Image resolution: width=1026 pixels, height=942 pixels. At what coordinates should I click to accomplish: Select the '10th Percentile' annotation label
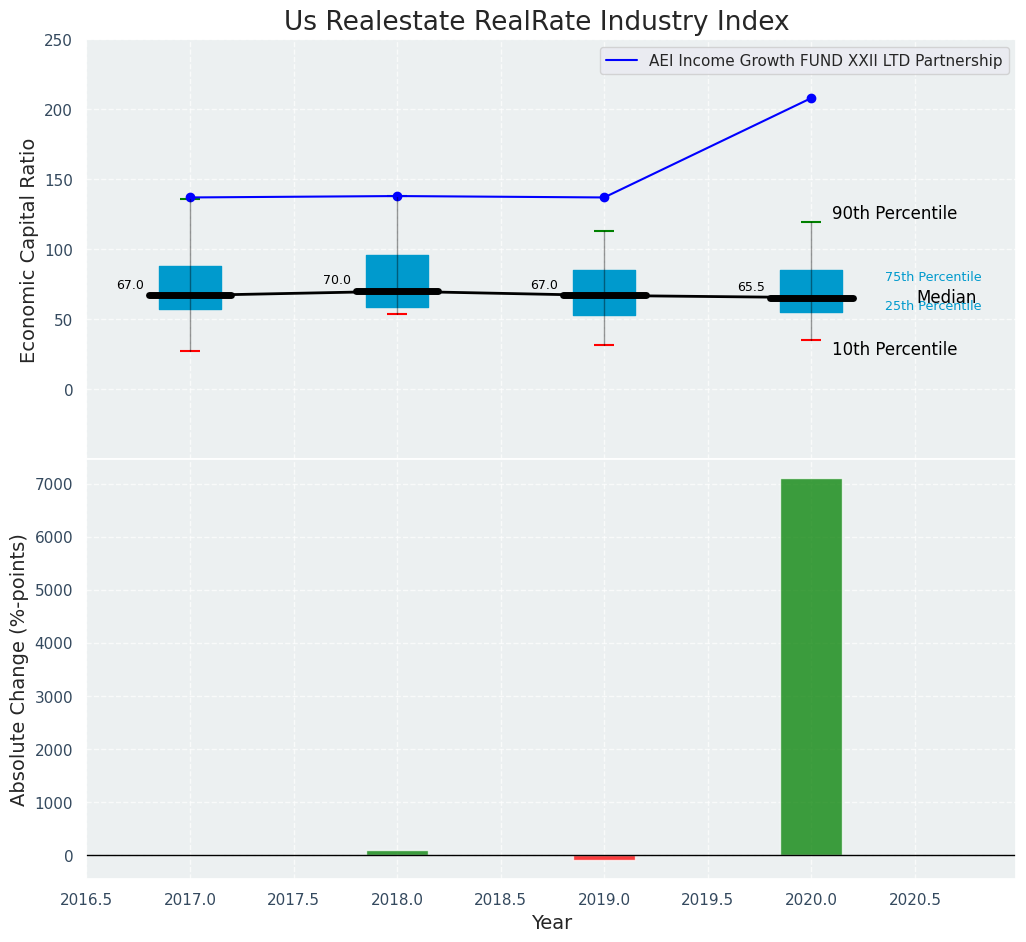tap(894, 350)
